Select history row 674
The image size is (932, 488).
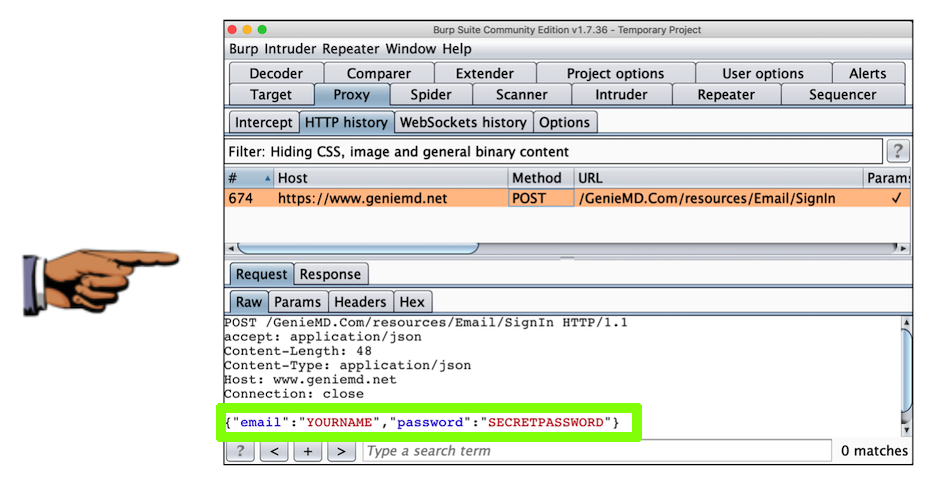pyautogui.click(x=567, y=198)
